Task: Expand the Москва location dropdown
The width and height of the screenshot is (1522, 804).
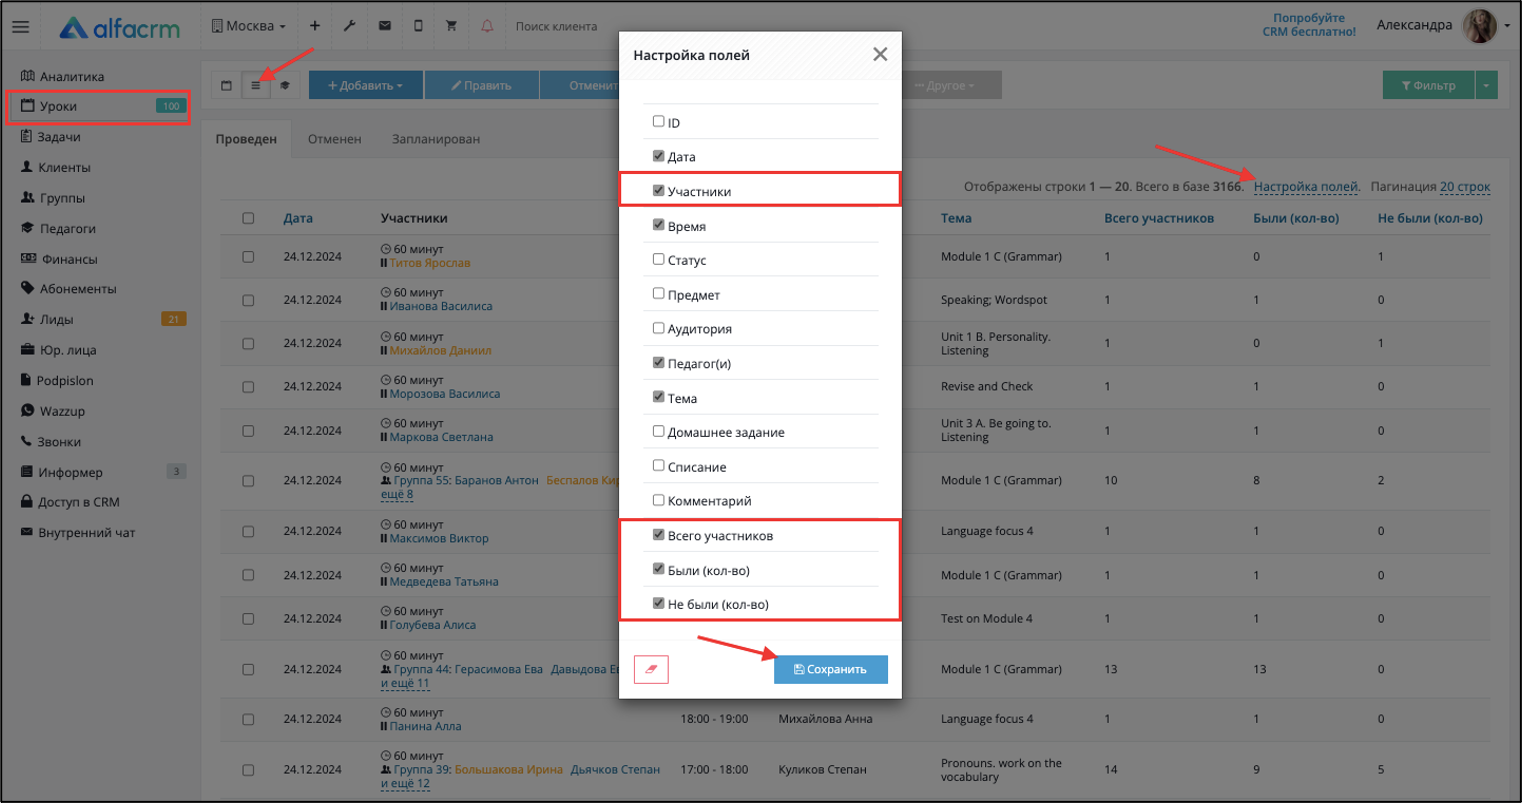Action: [249, 26]
